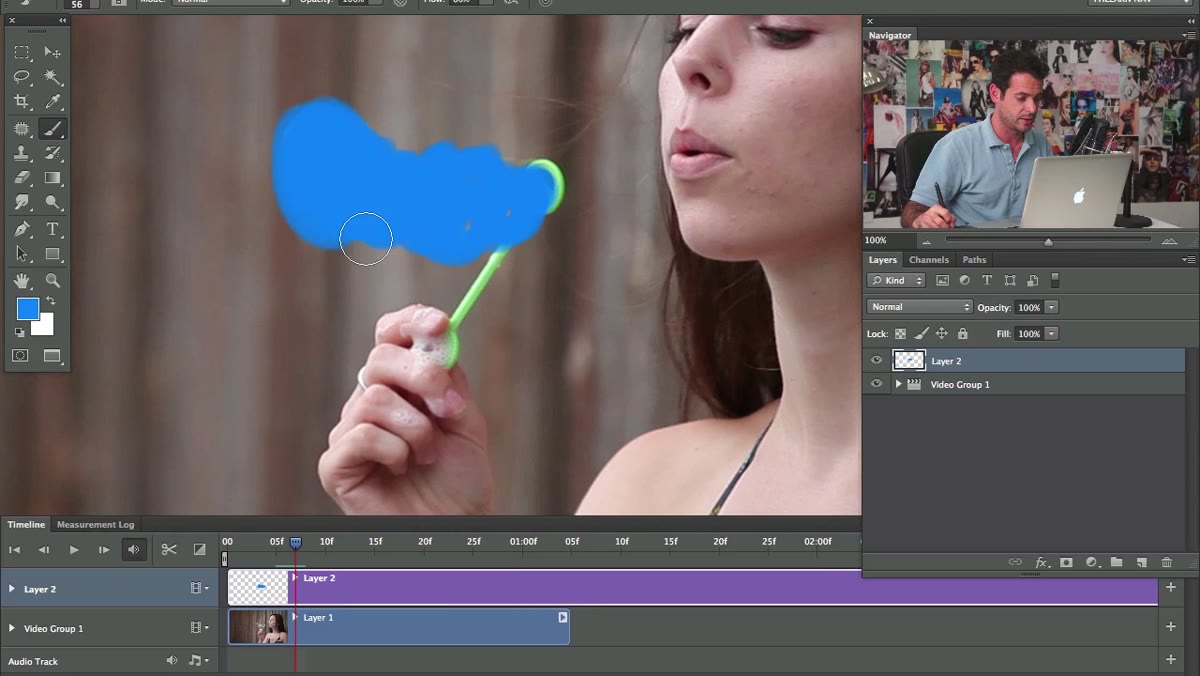Screen dimensions: 1200x676
Task: Select the Rectangular Marquee tool
Action: click(21, 52)
